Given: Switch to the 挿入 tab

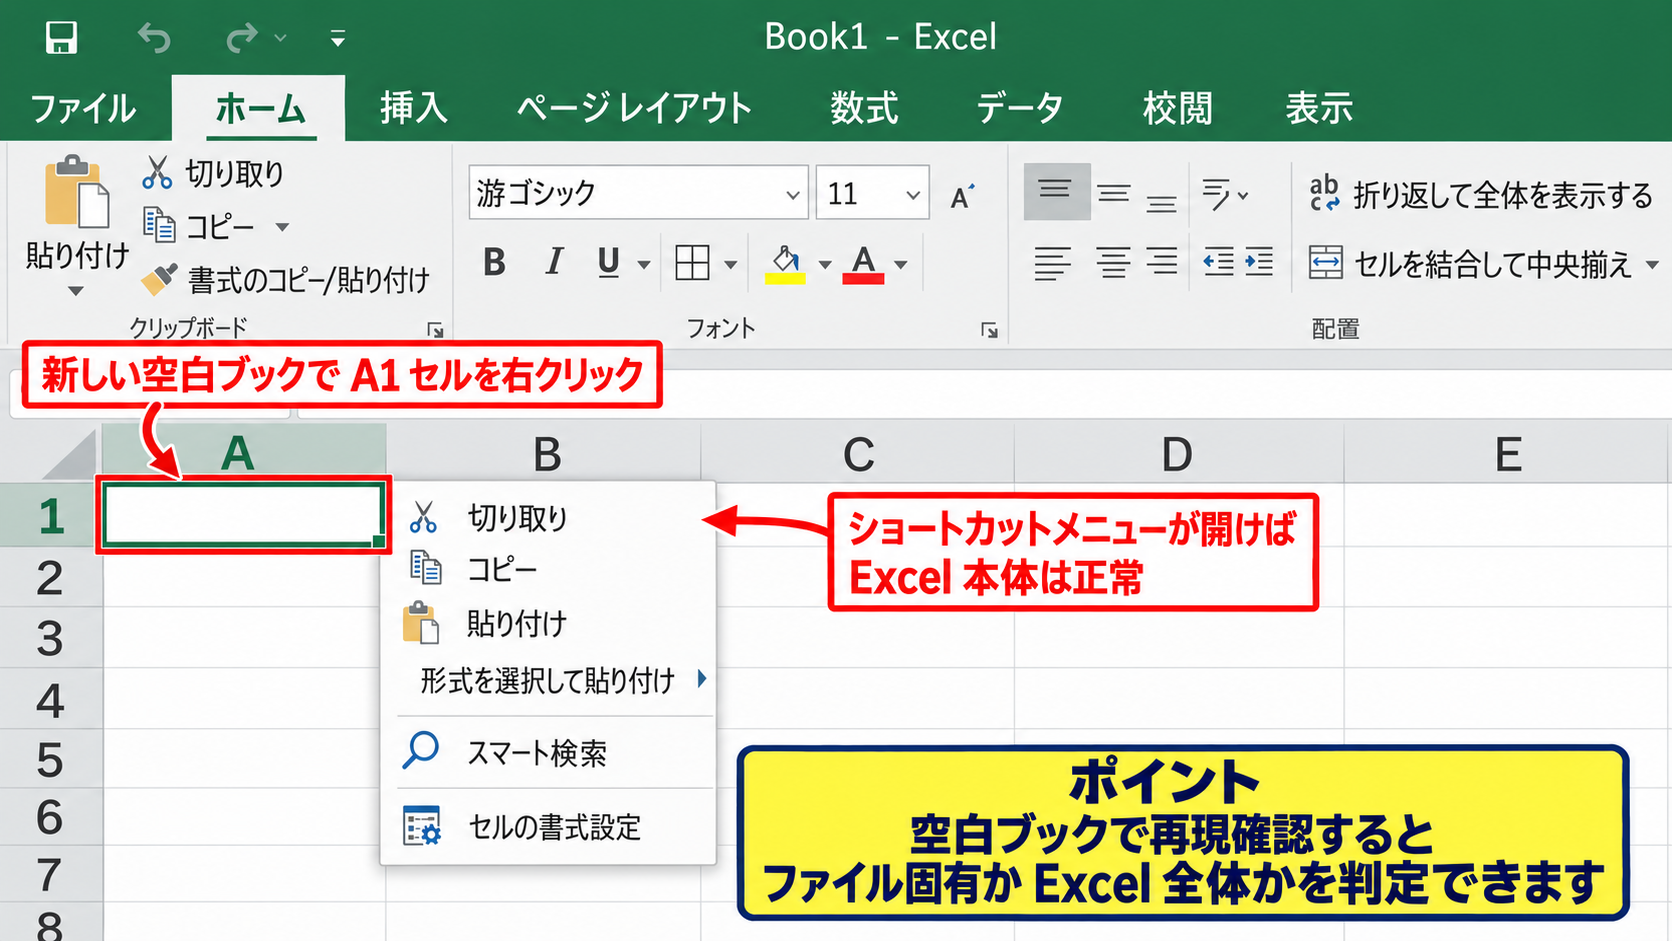Looking at the screenshot, I should click(413, 108).
